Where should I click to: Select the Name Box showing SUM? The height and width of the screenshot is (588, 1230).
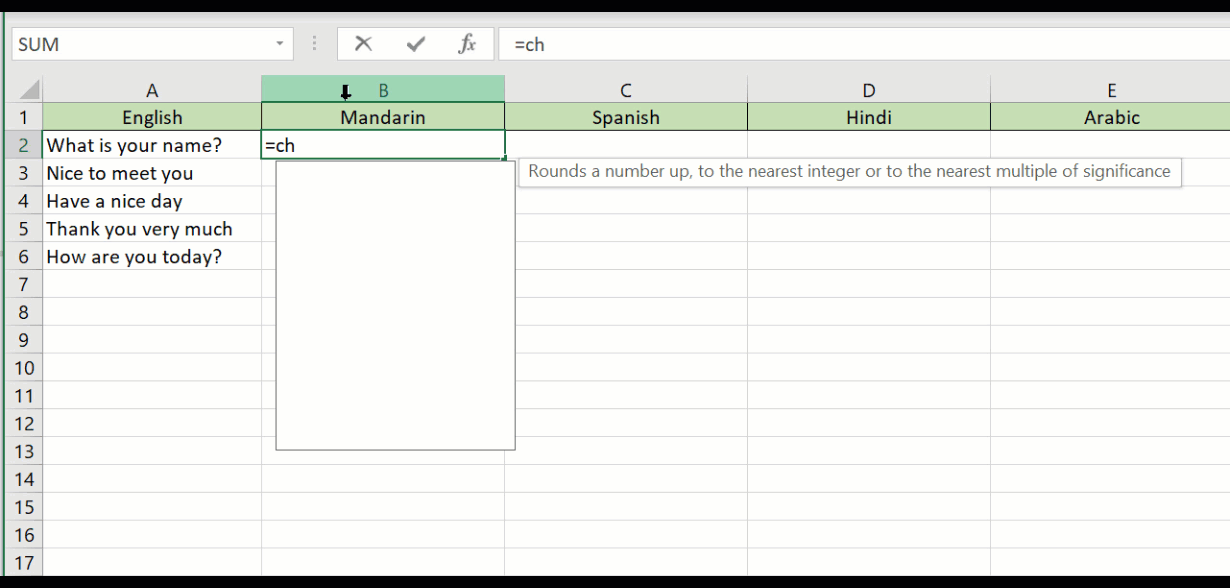140,44
